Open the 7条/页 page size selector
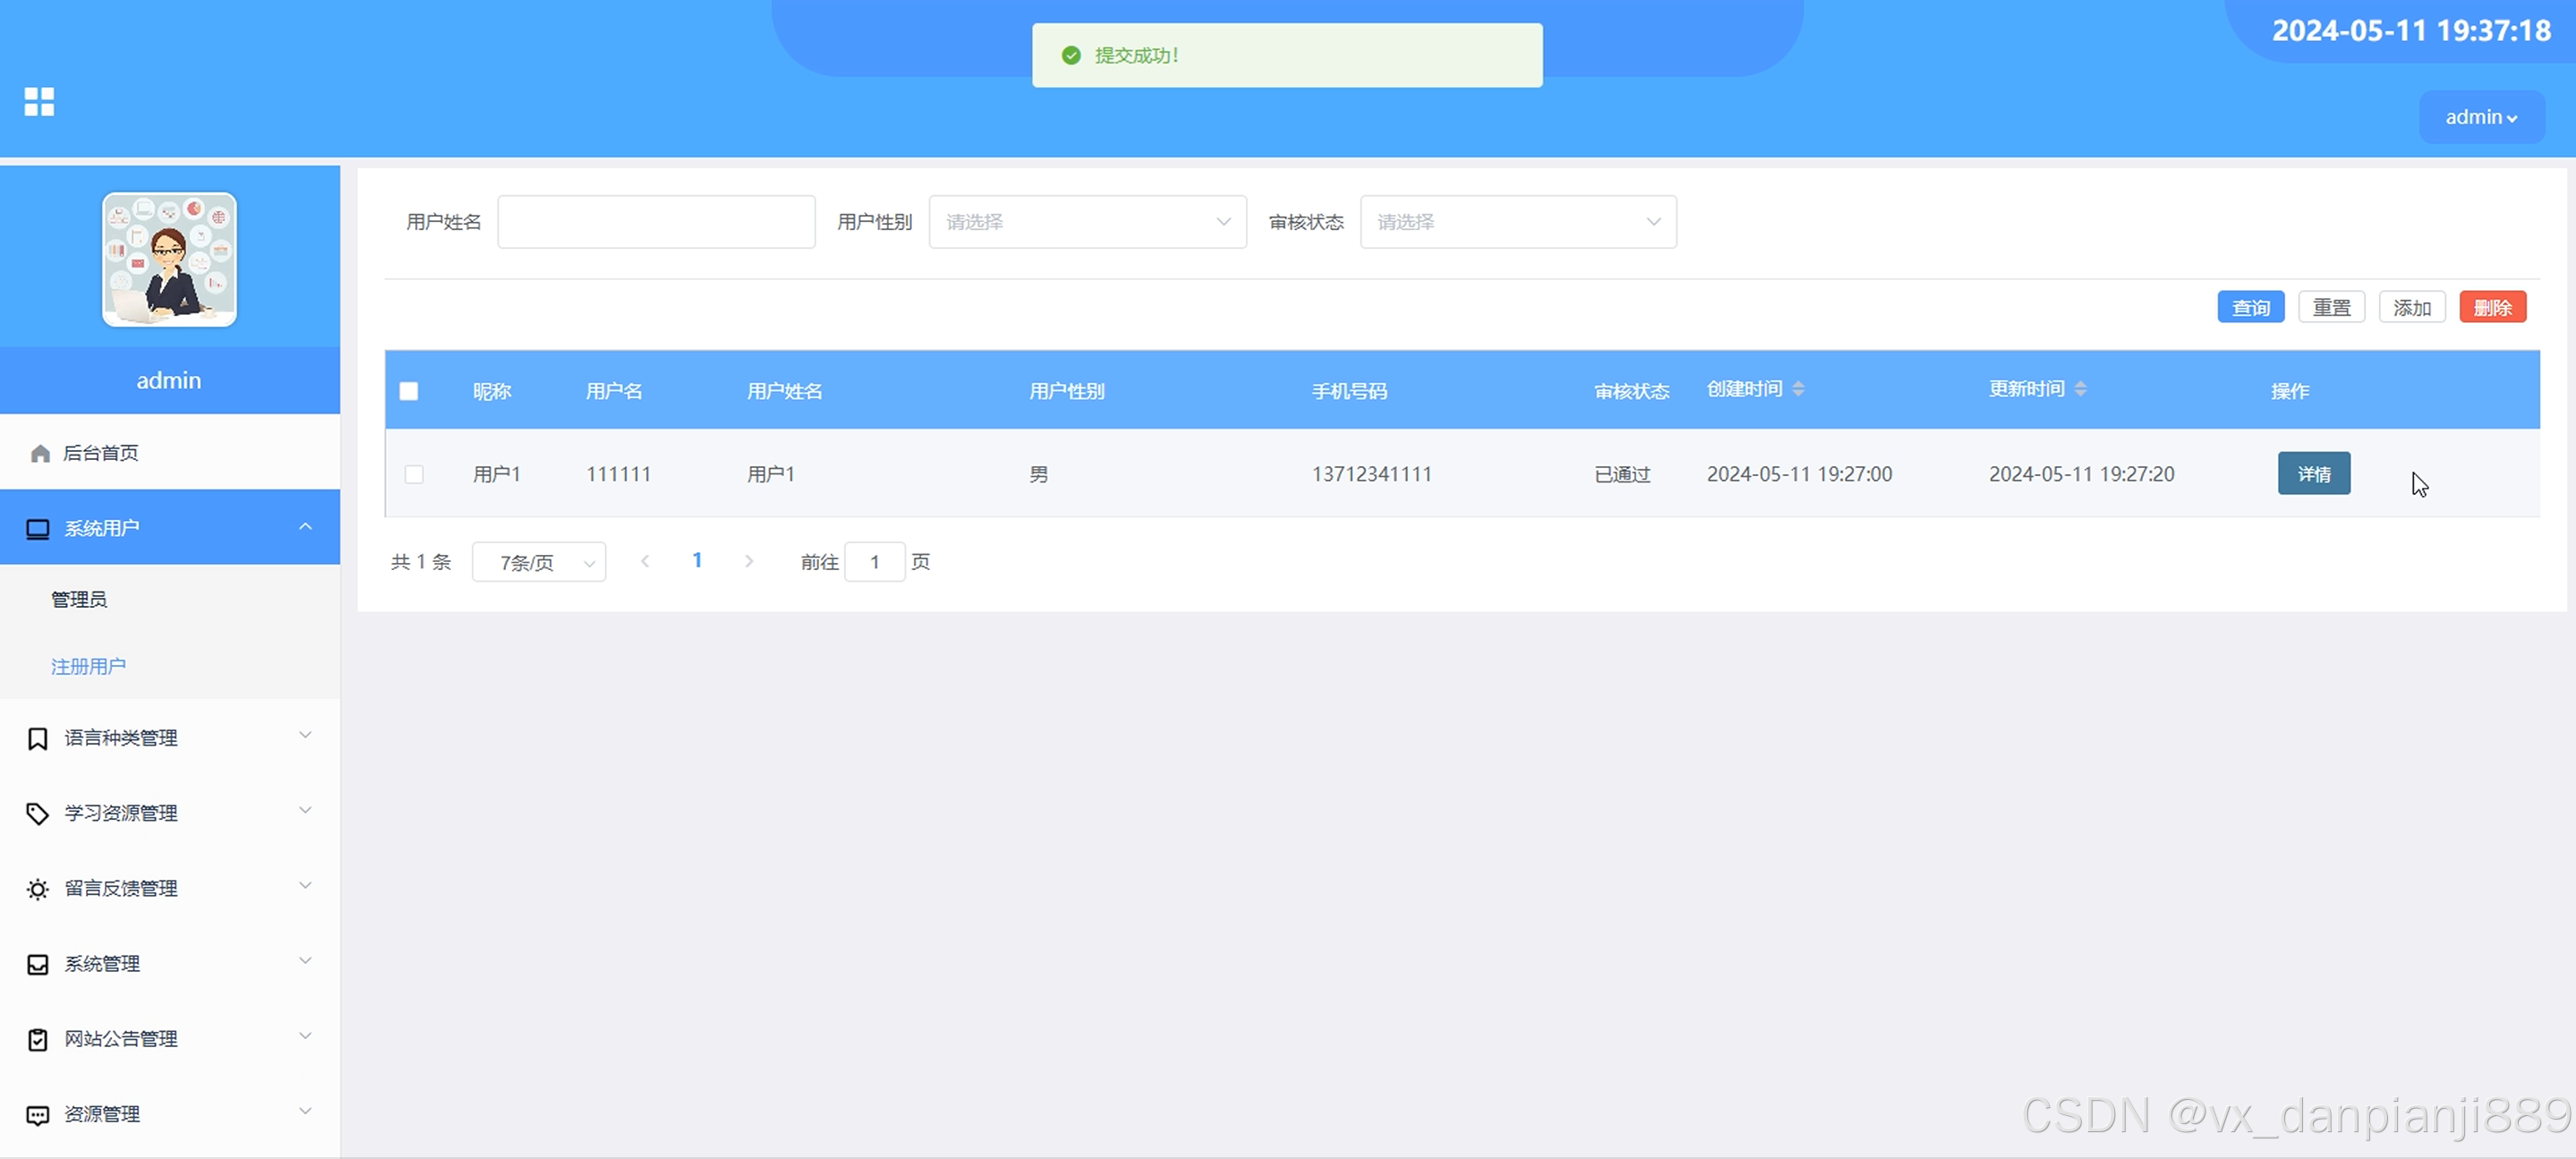The image size is (2576, 1159). tap(538, 562)
